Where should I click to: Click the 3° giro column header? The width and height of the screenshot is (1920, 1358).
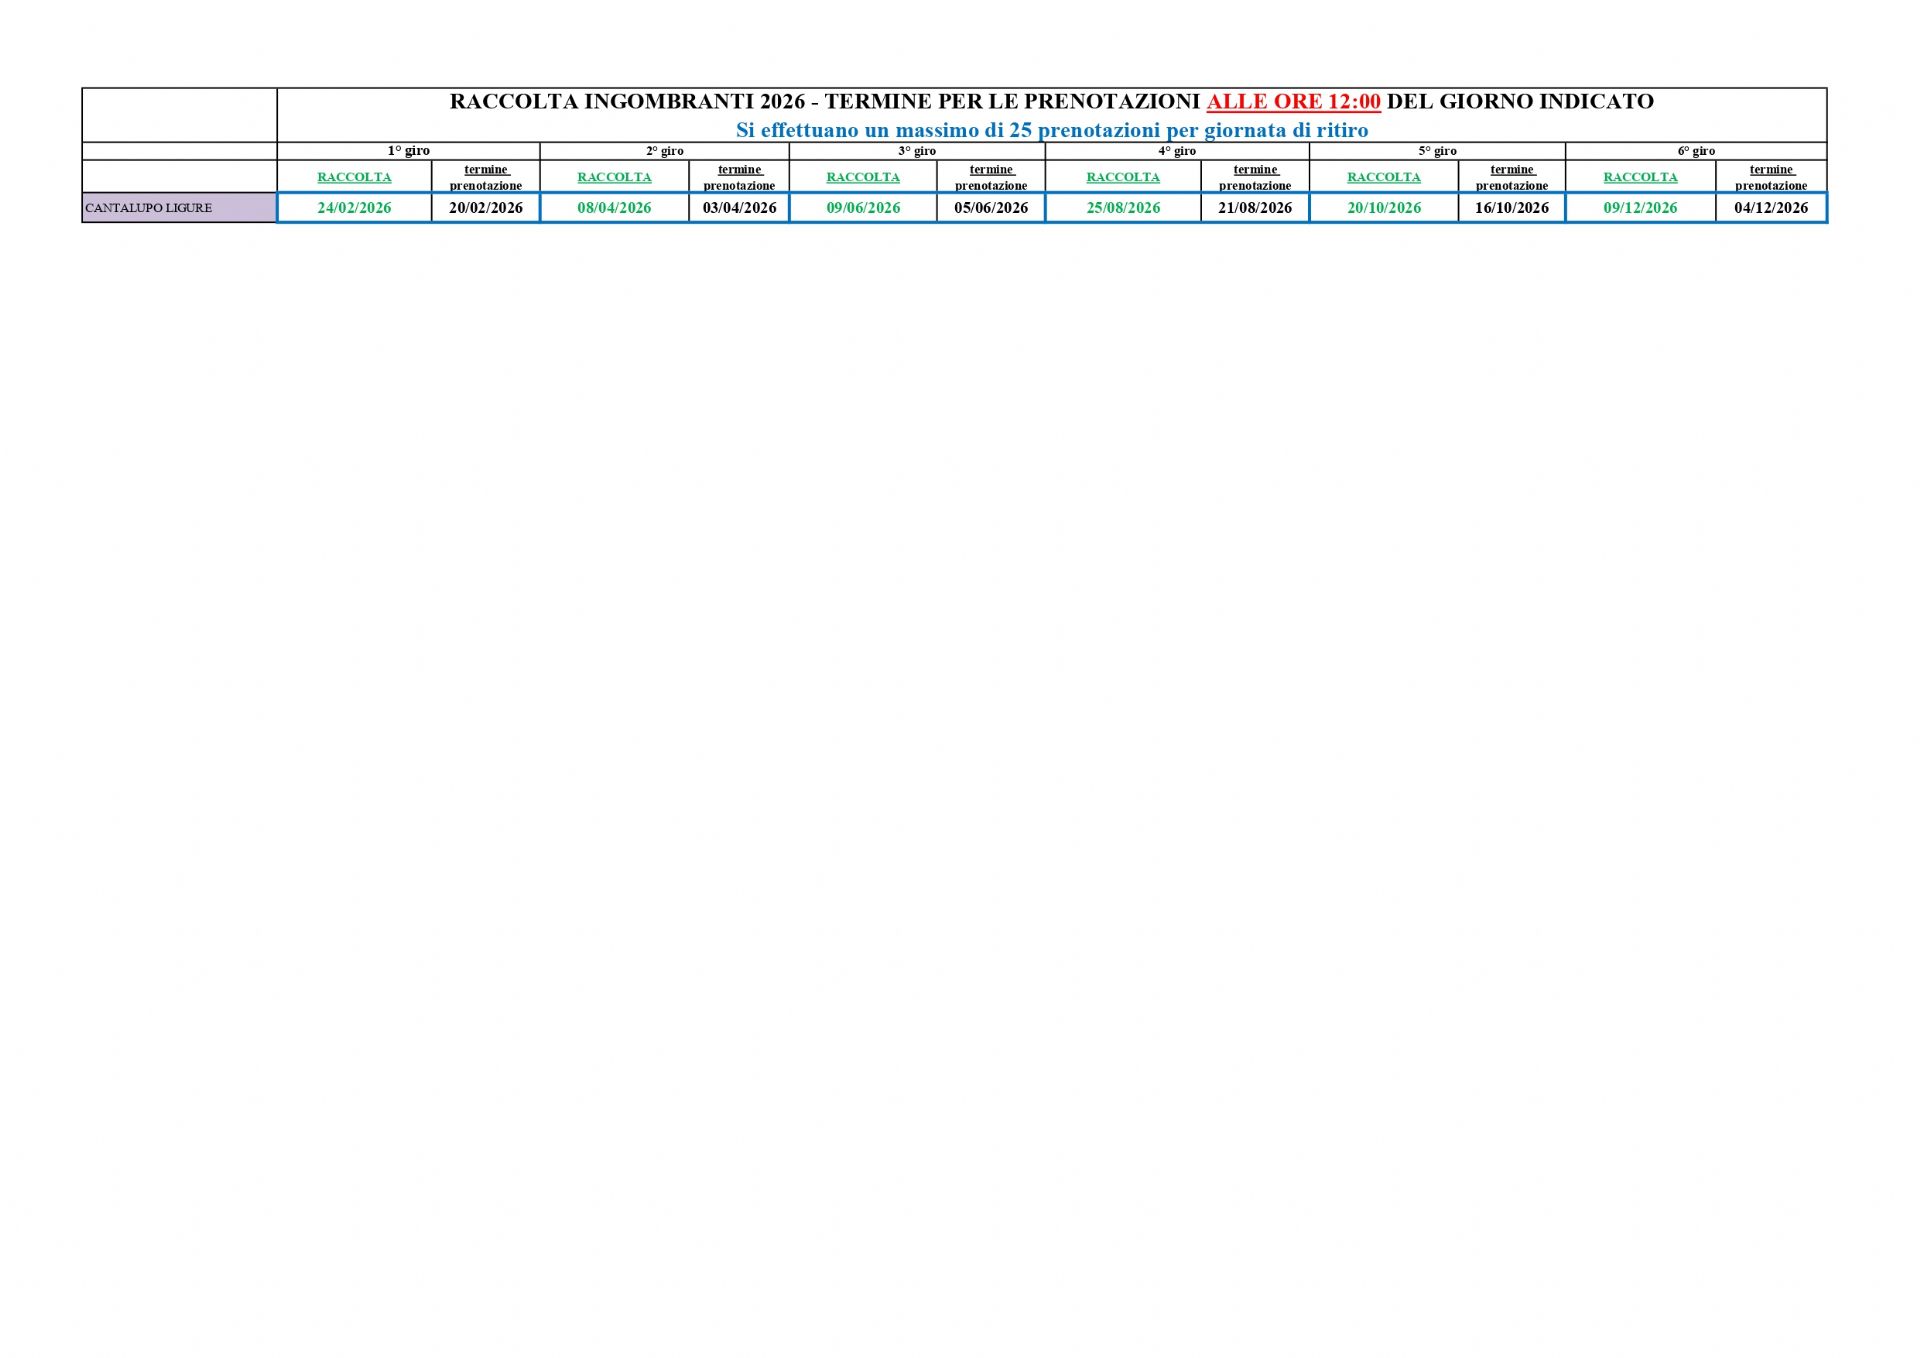[917, 151]
